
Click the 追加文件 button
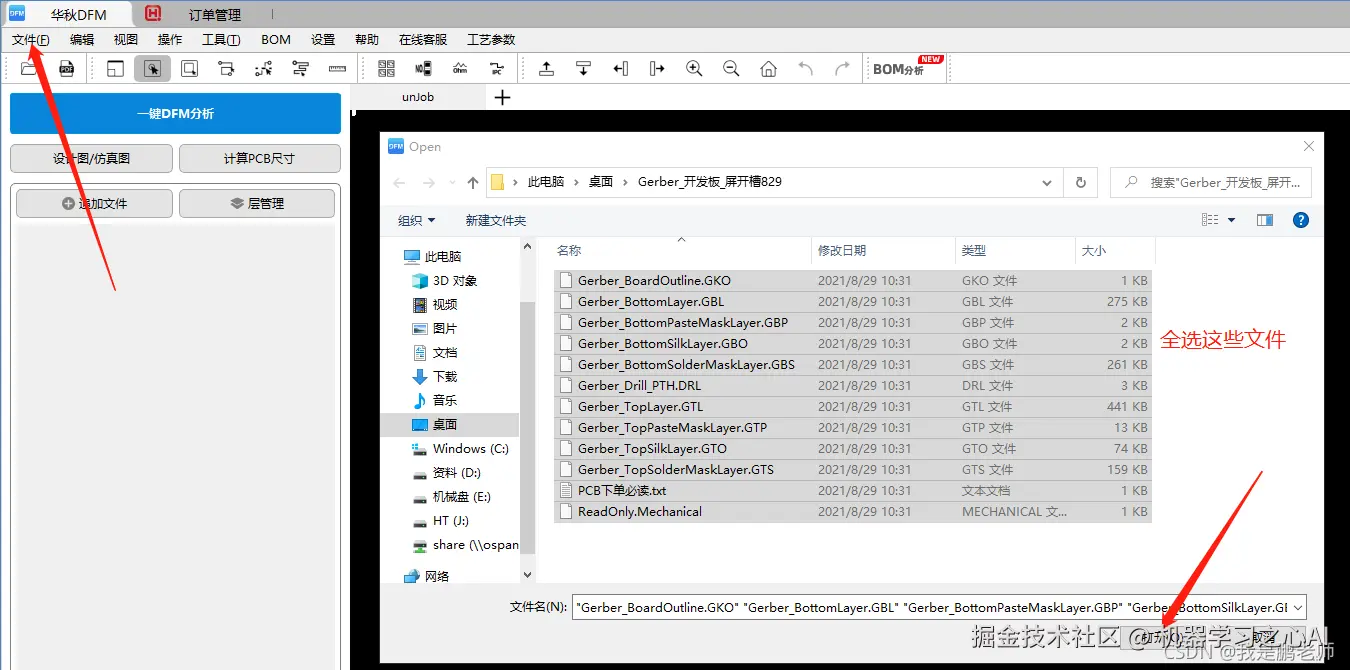click(94, 203)
